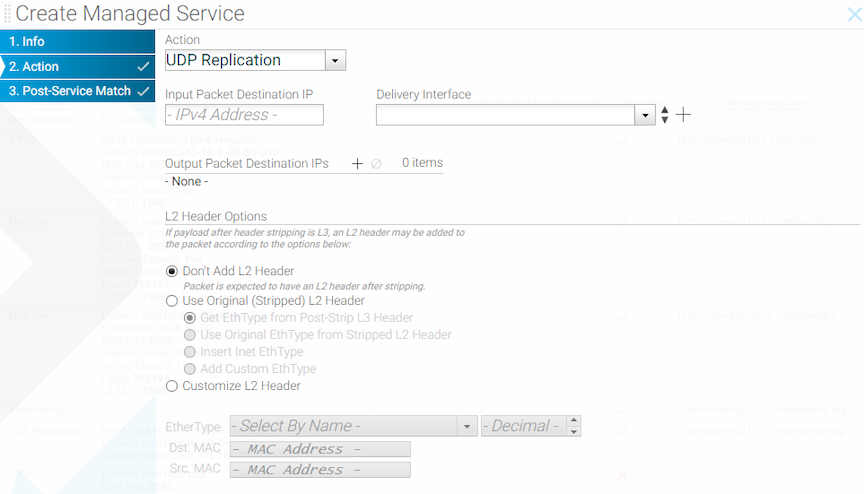Click the Src. MAC address field
The height and width of the screenshot is (494, 864).
(x=320, y=470)
